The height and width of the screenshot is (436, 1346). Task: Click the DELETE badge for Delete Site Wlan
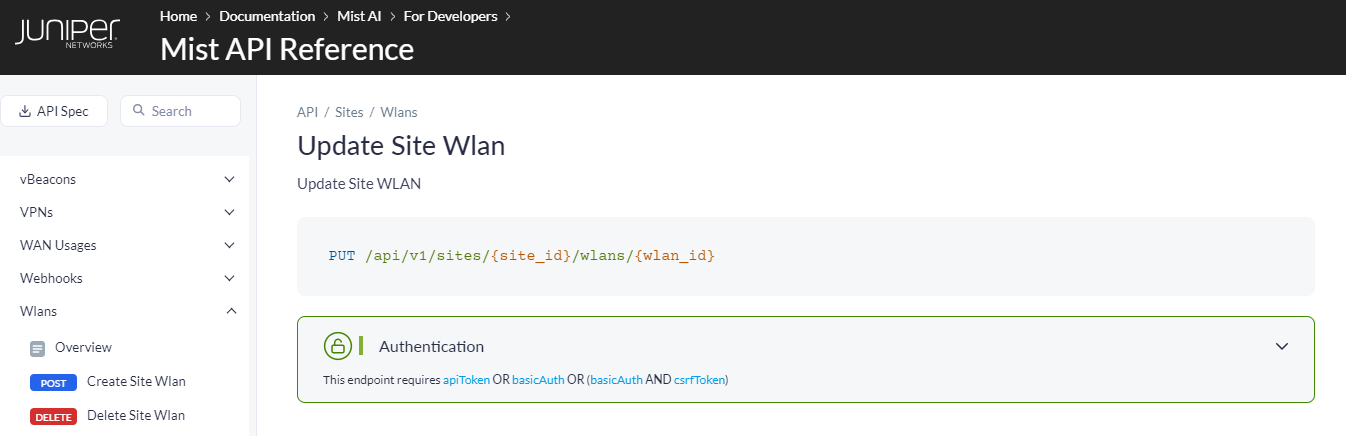pos(52,416)
